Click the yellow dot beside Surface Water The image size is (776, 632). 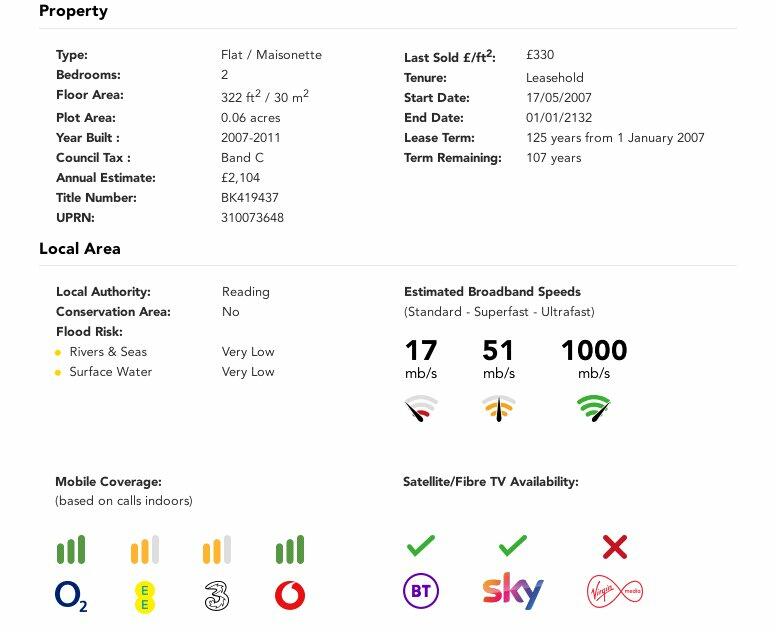point(59,373)
